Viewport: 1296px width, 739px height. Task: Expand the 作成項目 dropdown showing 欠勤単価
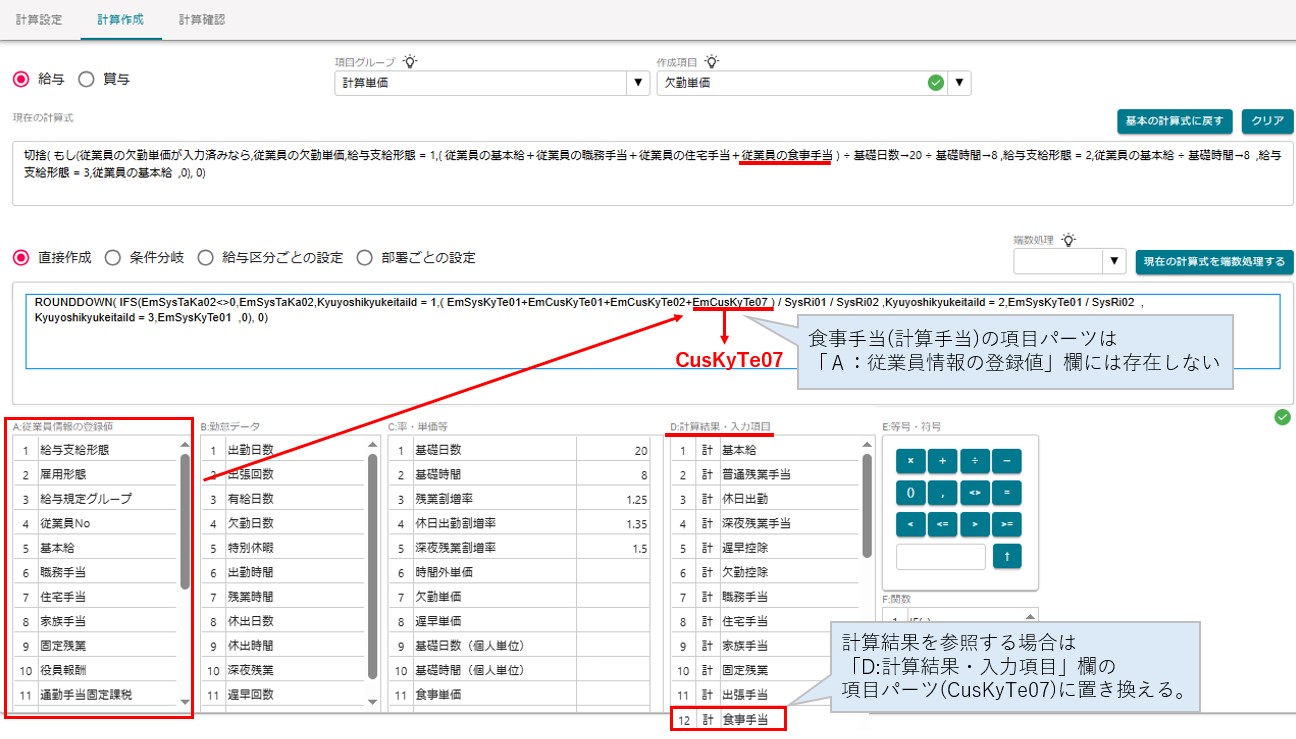[x=813, y=83]
